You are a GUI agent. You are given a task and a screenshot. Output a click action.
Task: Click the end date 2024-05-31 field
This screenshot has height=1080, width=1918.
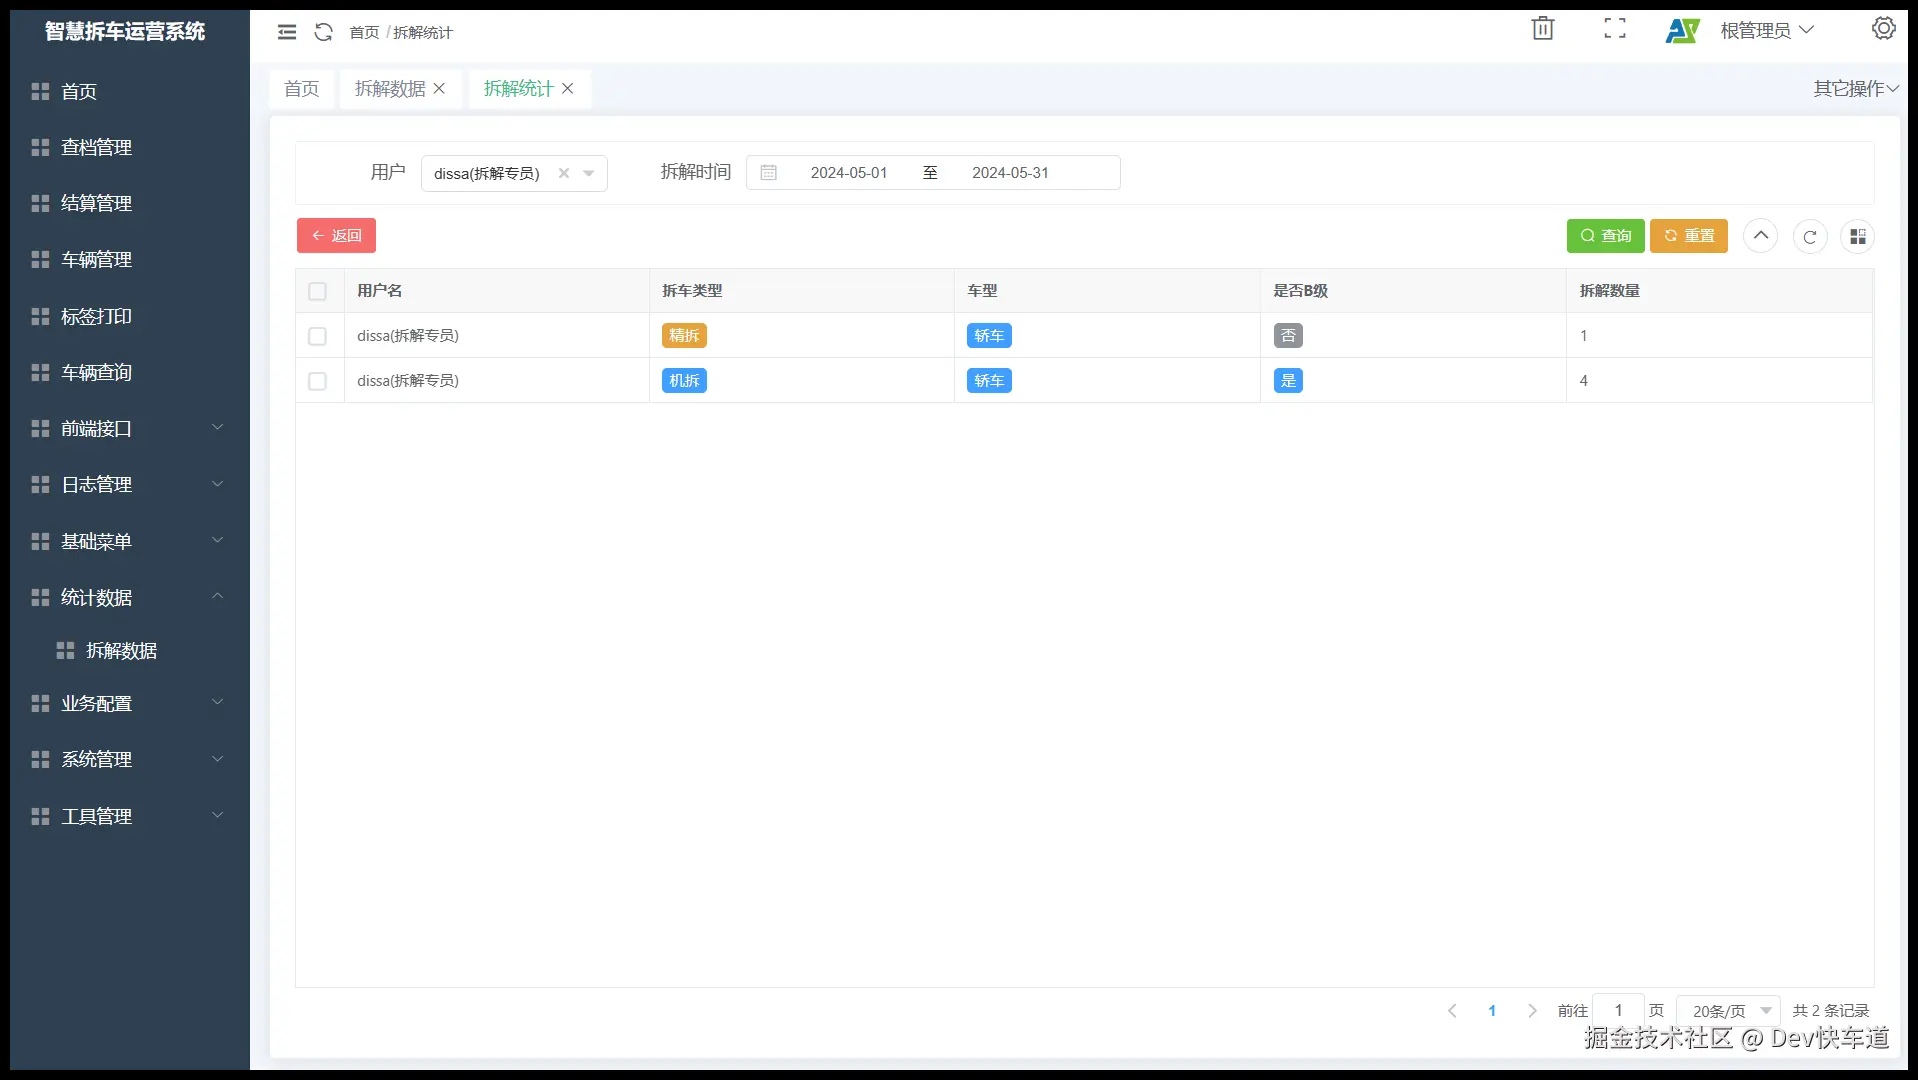(1010, 173)
